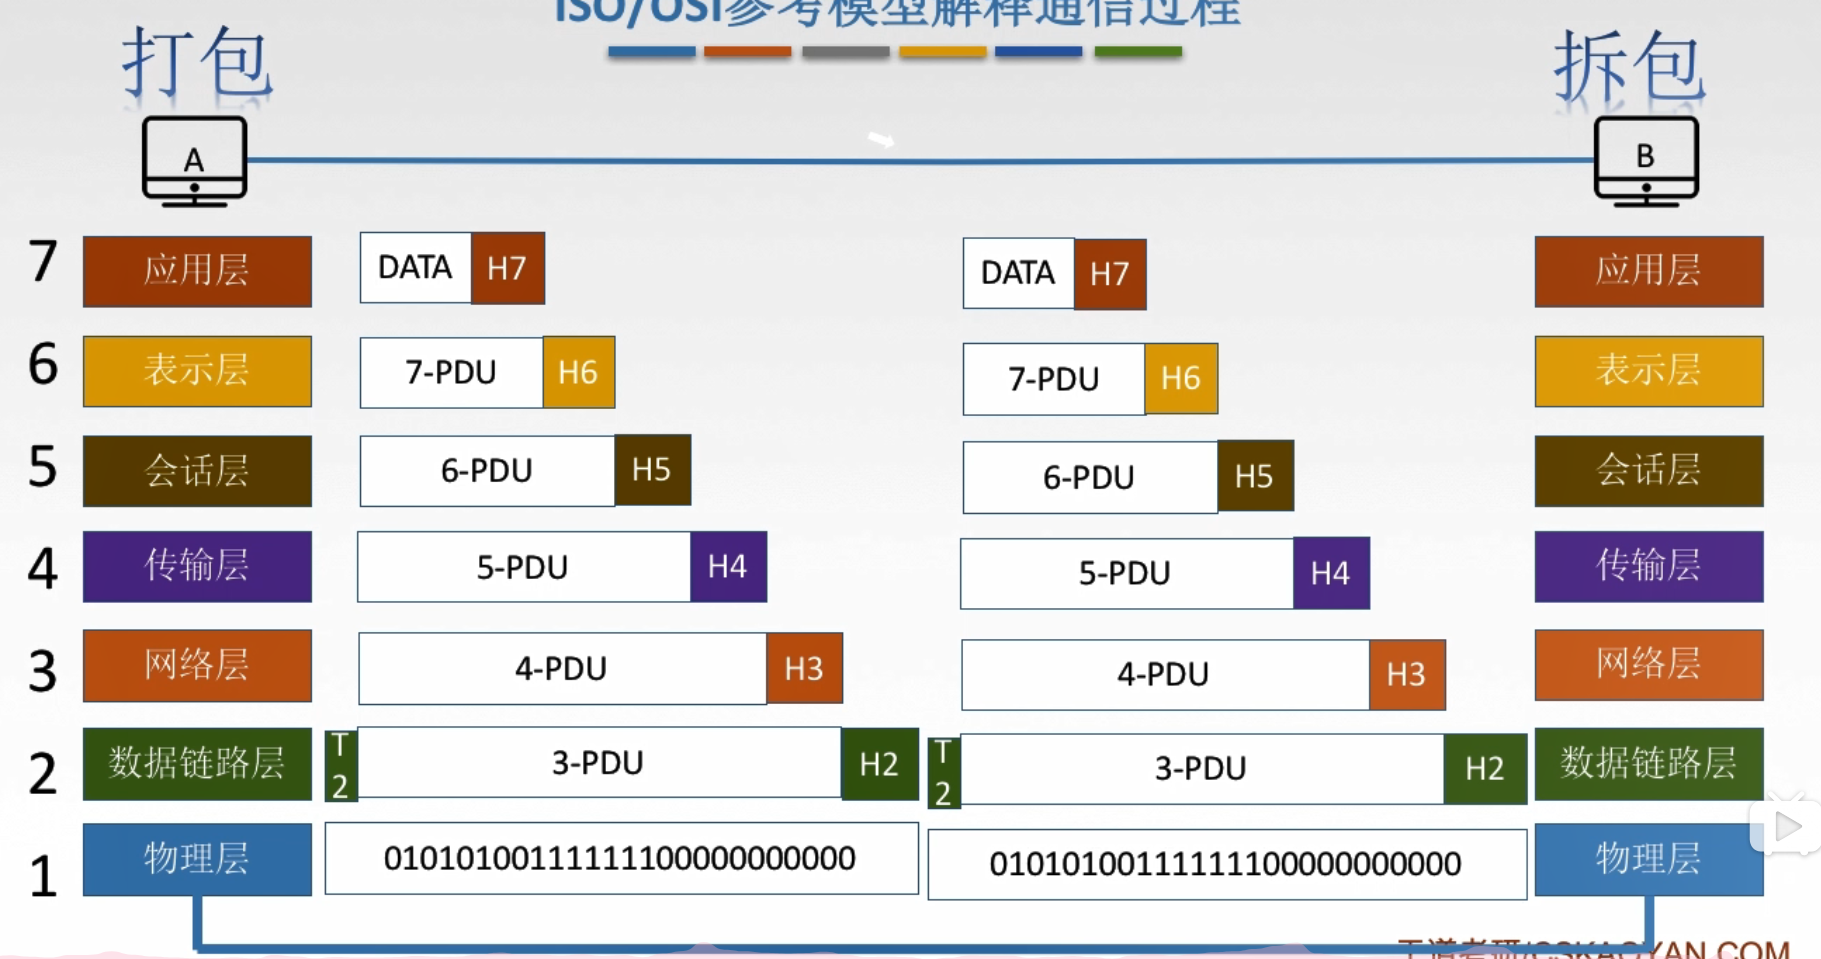
Task: Click the T2 trailer in the 打包 column
Action: coord(341,766)
